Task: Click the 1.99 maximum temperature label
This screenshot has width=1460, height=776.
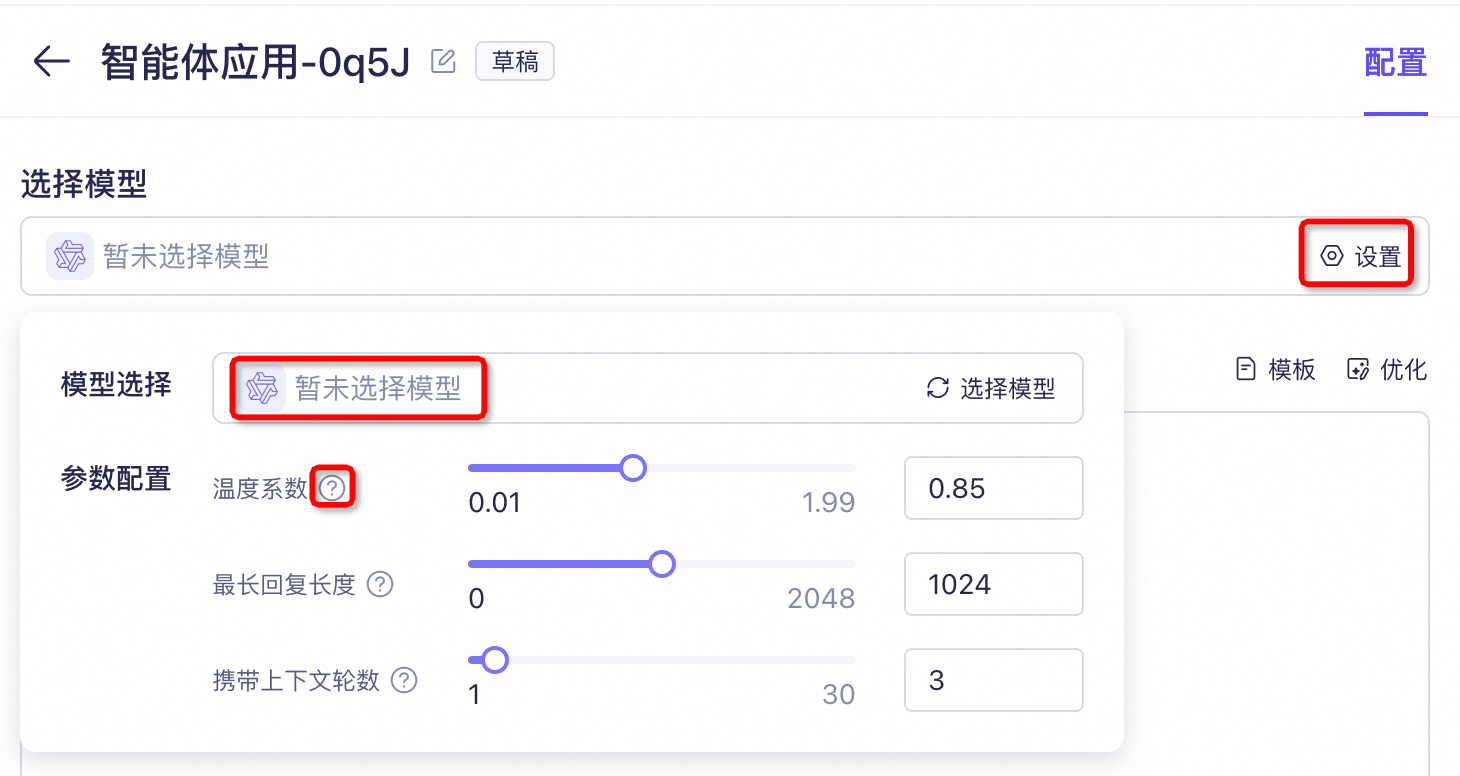Action: click(x=828, y=502)
